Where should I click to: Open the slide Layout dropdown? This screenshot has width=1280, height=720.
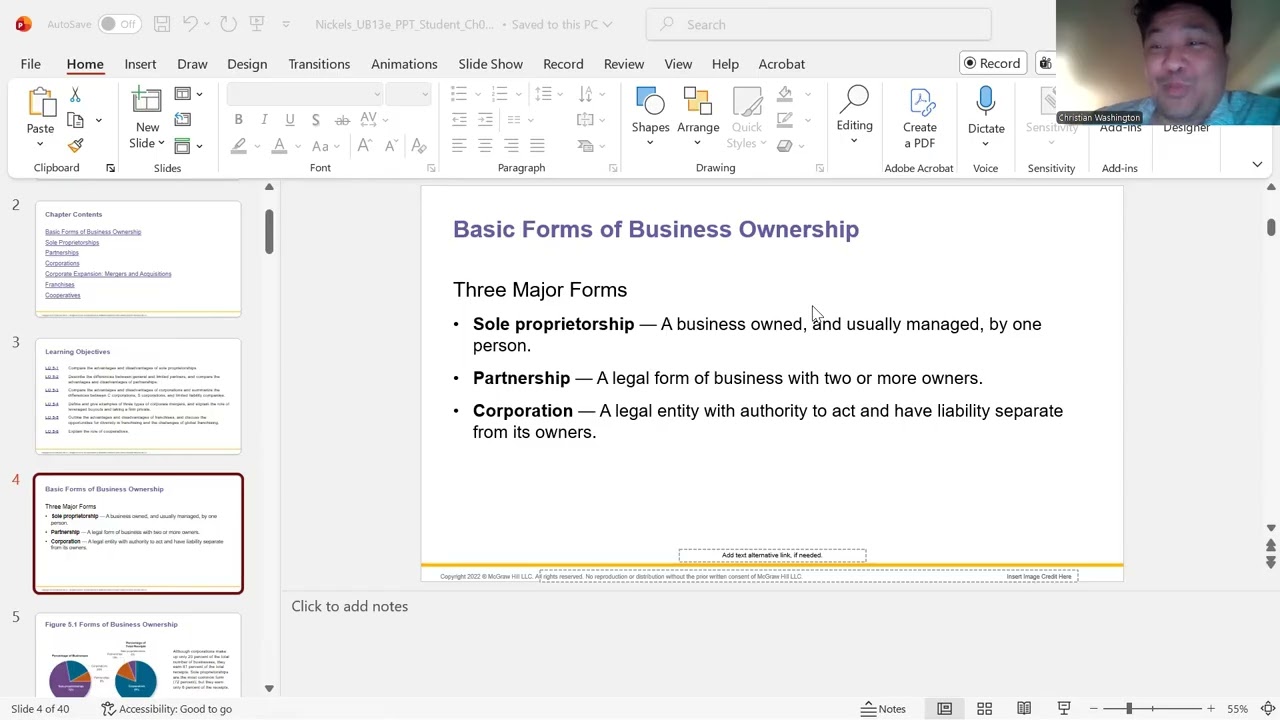(x=188, y=94)
